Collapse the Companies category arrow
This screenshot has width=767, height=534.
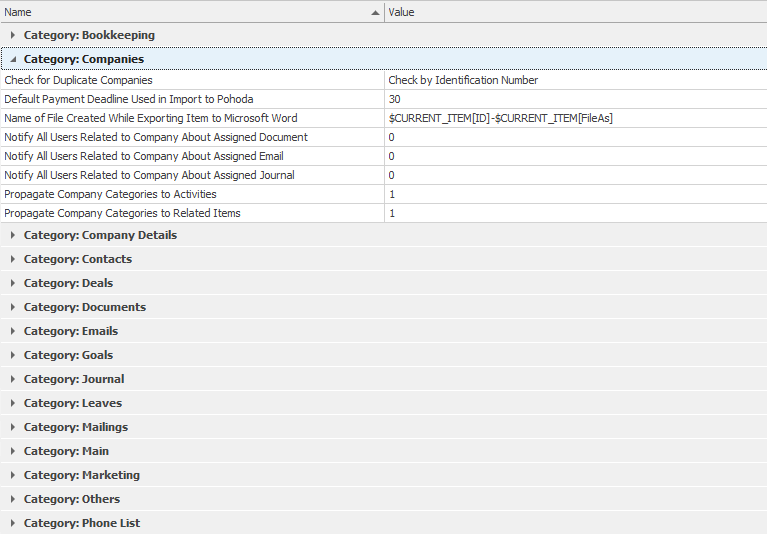coord(13,59)
